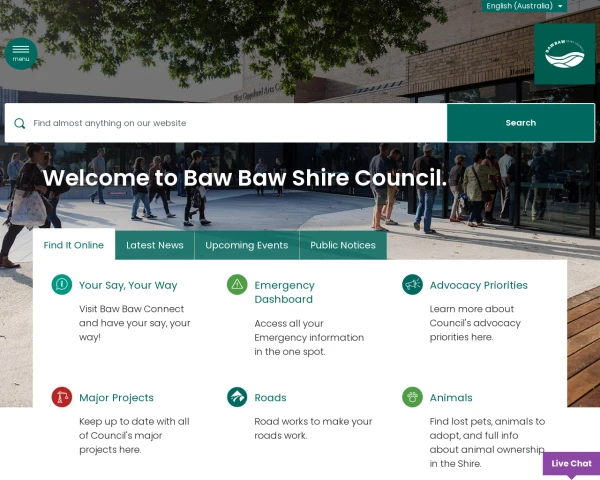Click the 'Welcome to Baw Baw Shire Council.' heading

coord(245,178)
